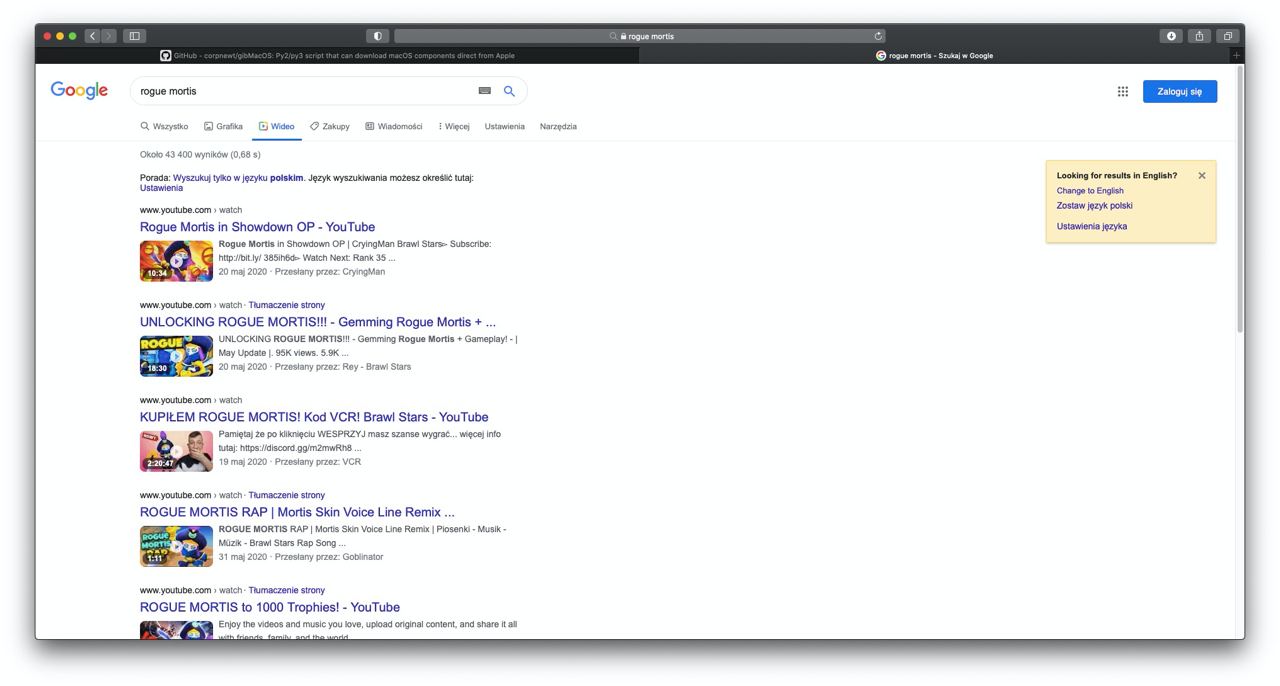The height and width of the screenshot is (686, 1280).
Task: Open ROGUE MORTIS RAP result title
Action: [x=297, y=512]
